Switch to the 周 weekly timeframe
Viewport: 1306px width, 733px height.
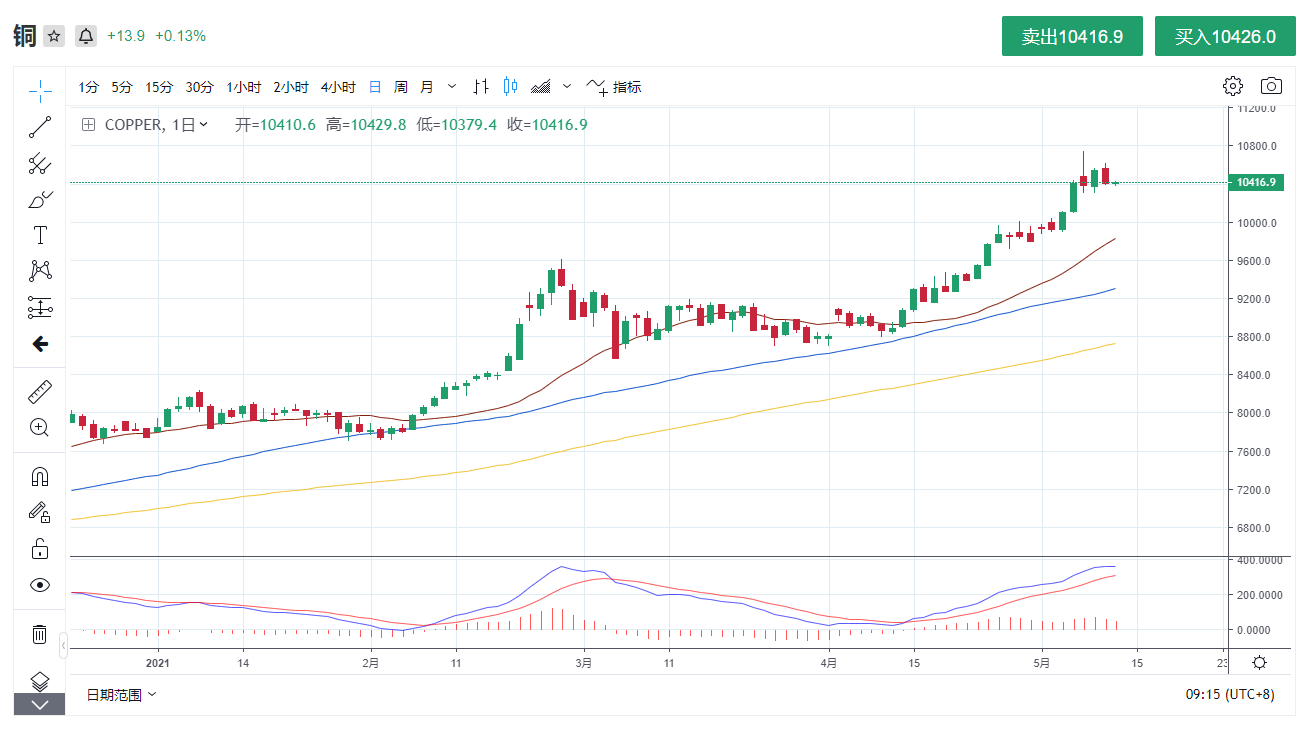pos(400,87)
